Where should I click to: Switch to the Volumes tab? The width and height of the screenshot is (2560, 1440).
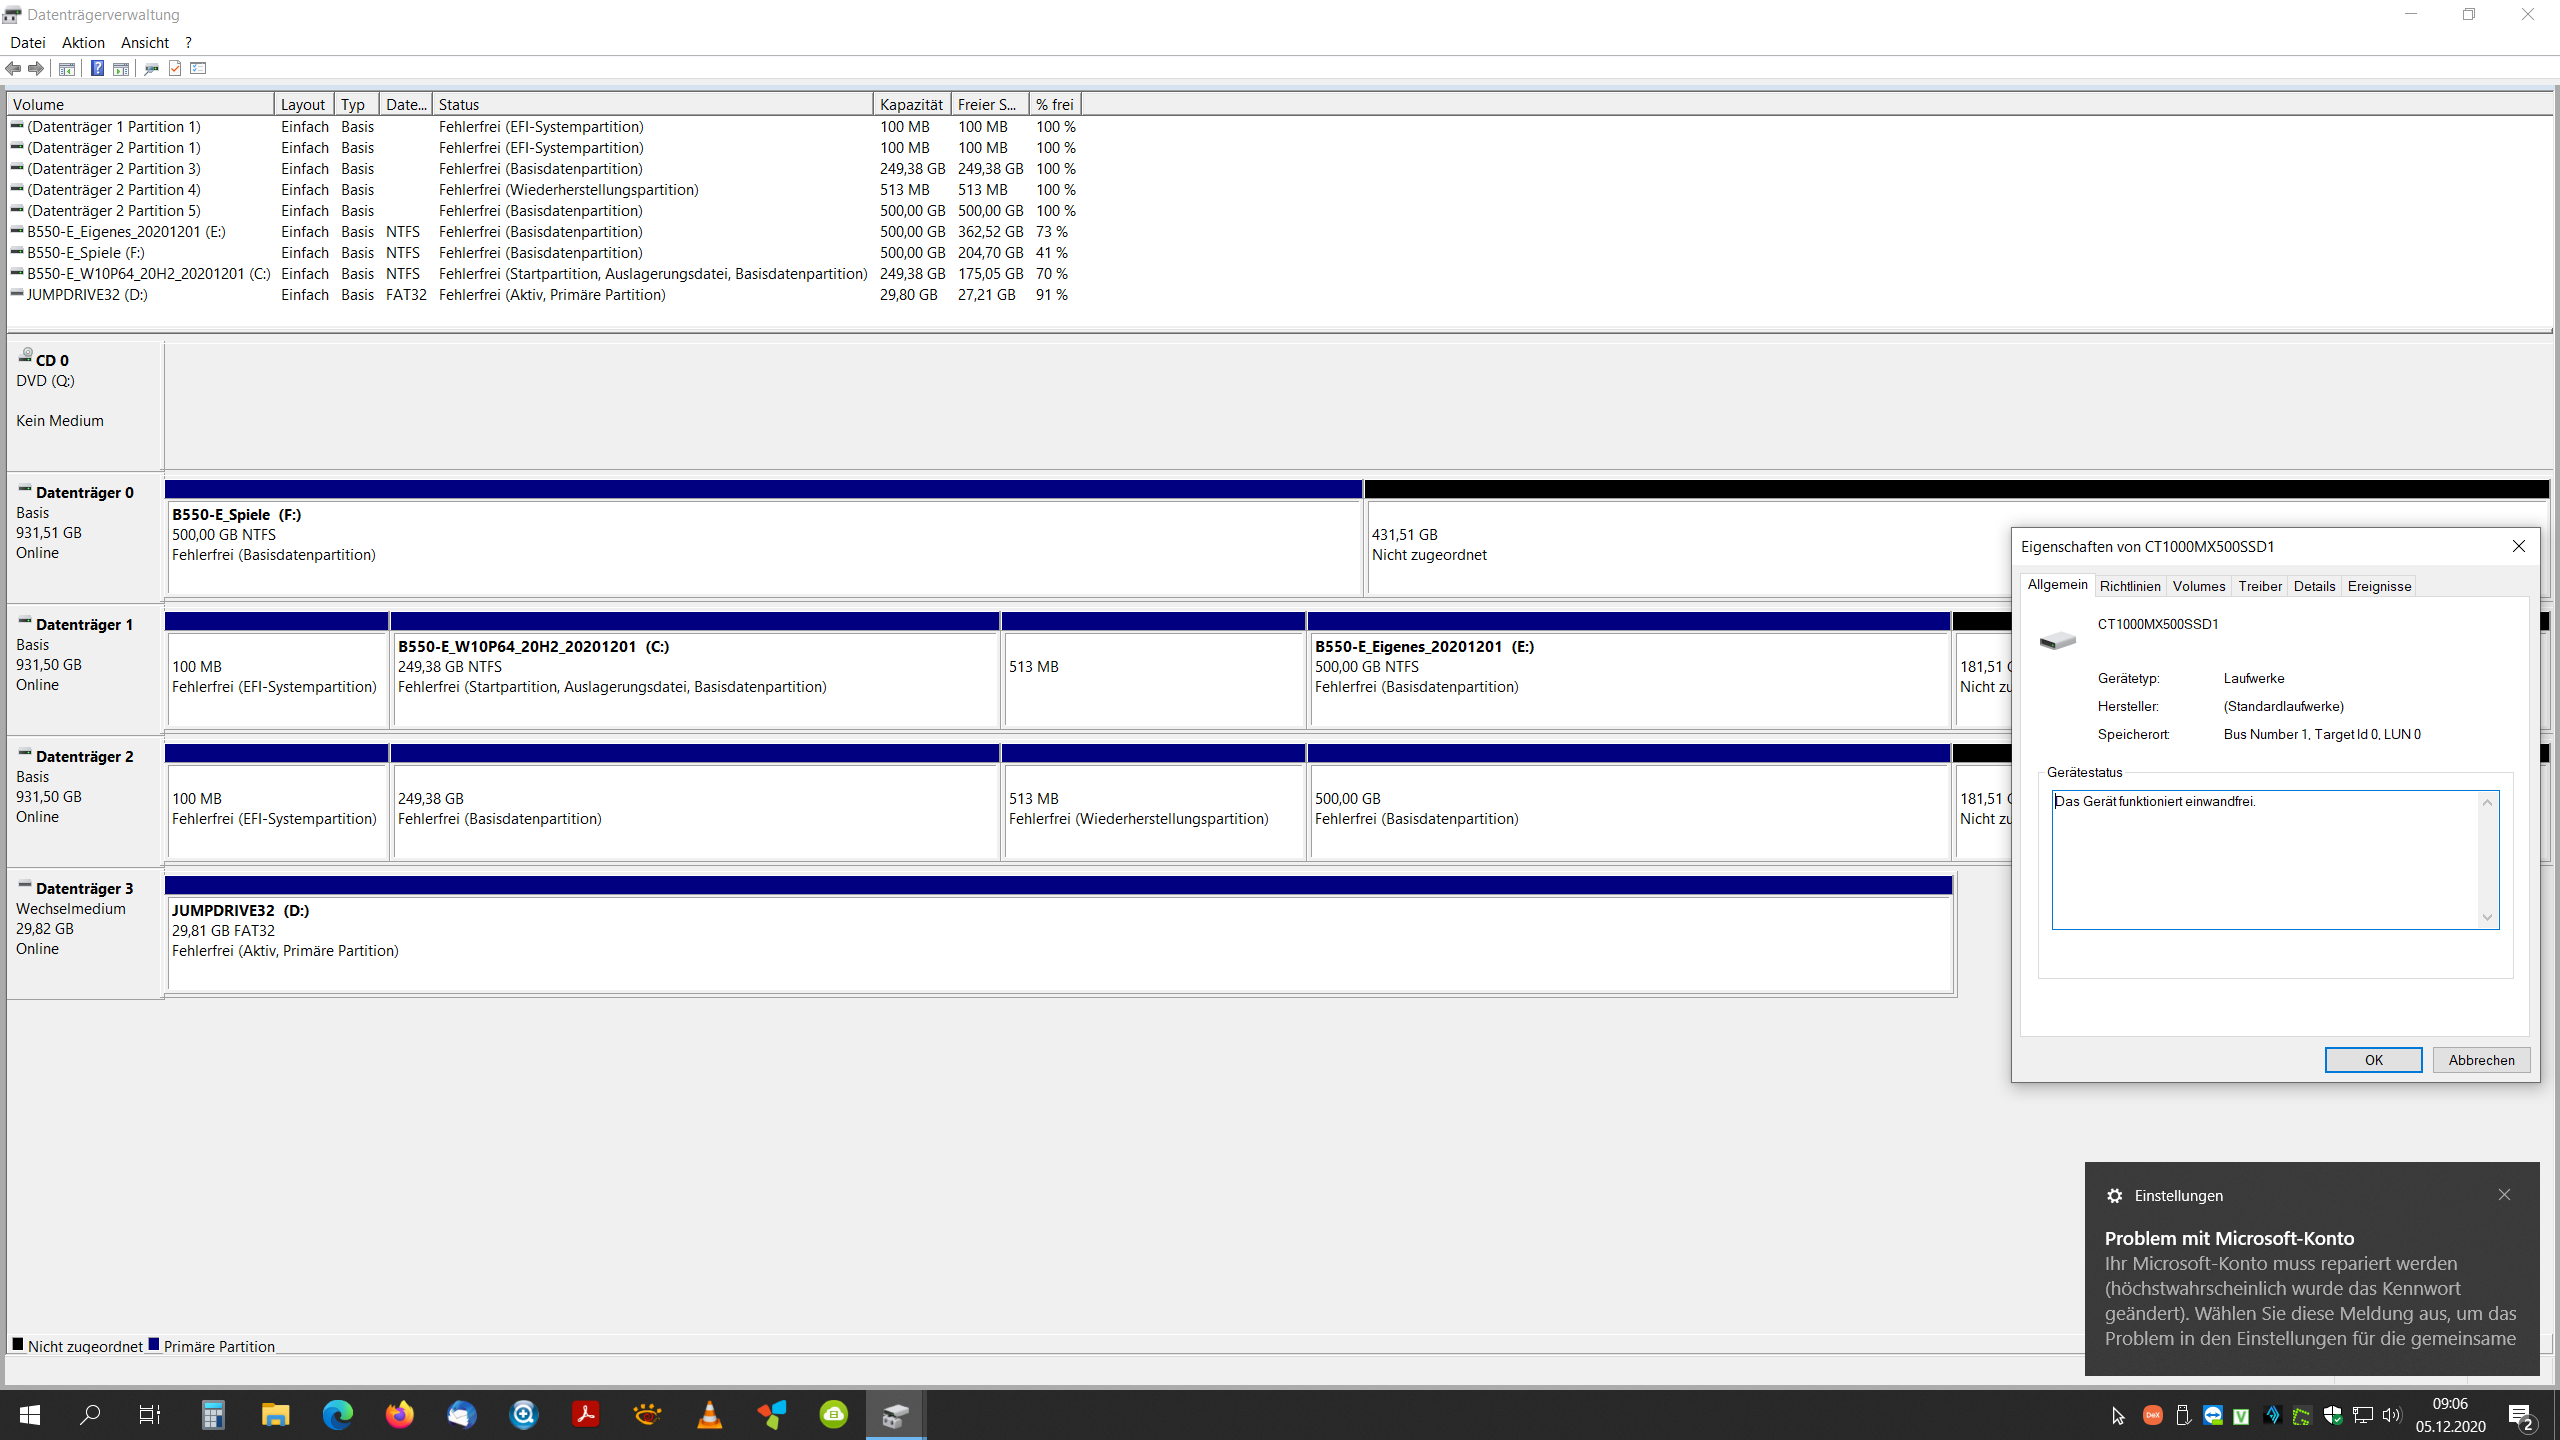coord(2198,586)
